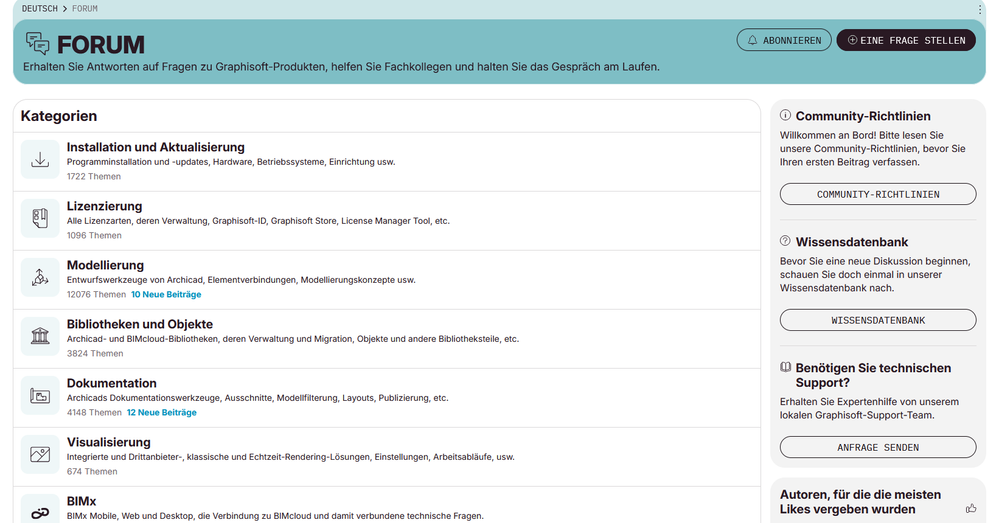999x523 pixels.
Task: Click the 674 Themen count
Action: [x=92, y=471]
